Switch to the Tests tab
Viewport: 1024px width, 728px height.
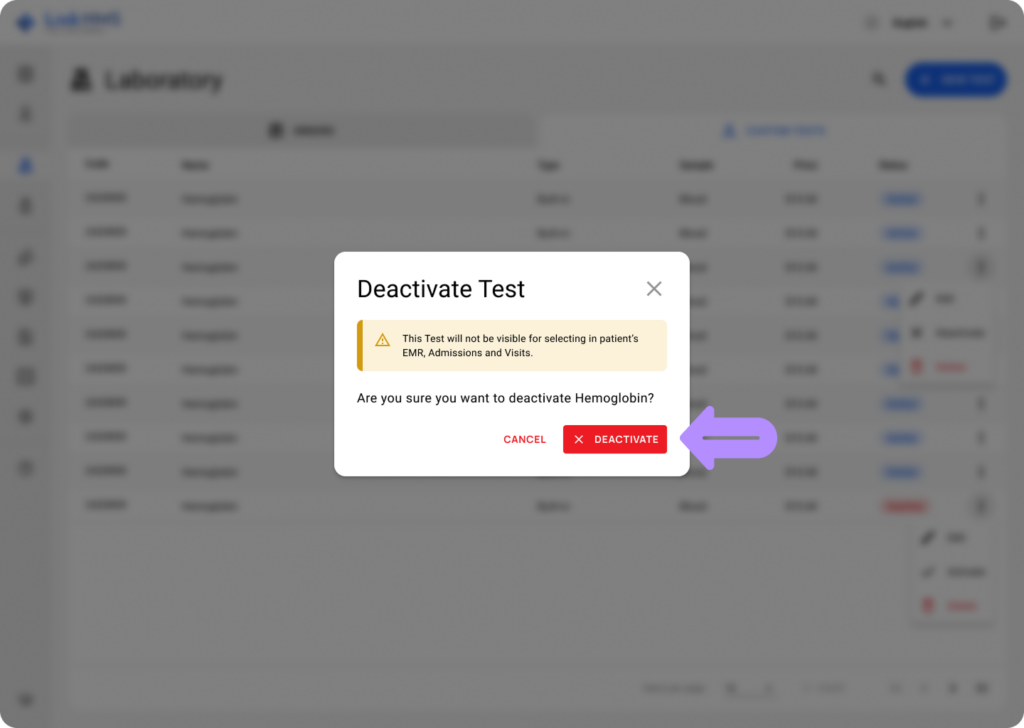tap(300, 129)
